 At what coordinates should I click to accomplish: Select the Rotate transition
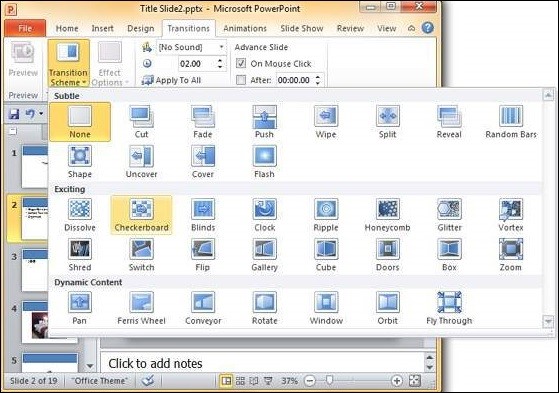[264, 308]
